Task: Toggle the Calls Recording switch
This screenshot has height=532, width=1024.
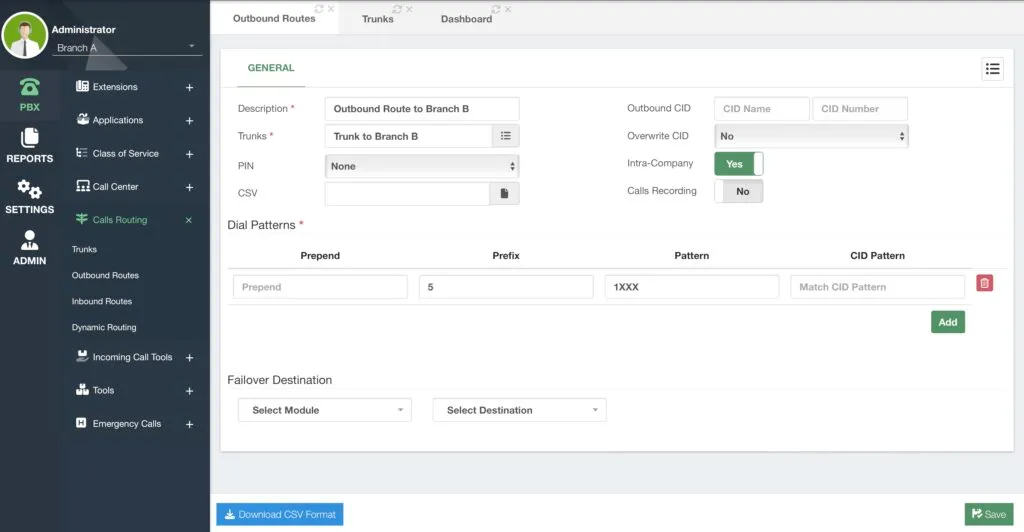Action: pyautogui.click(x=739, y=191)
